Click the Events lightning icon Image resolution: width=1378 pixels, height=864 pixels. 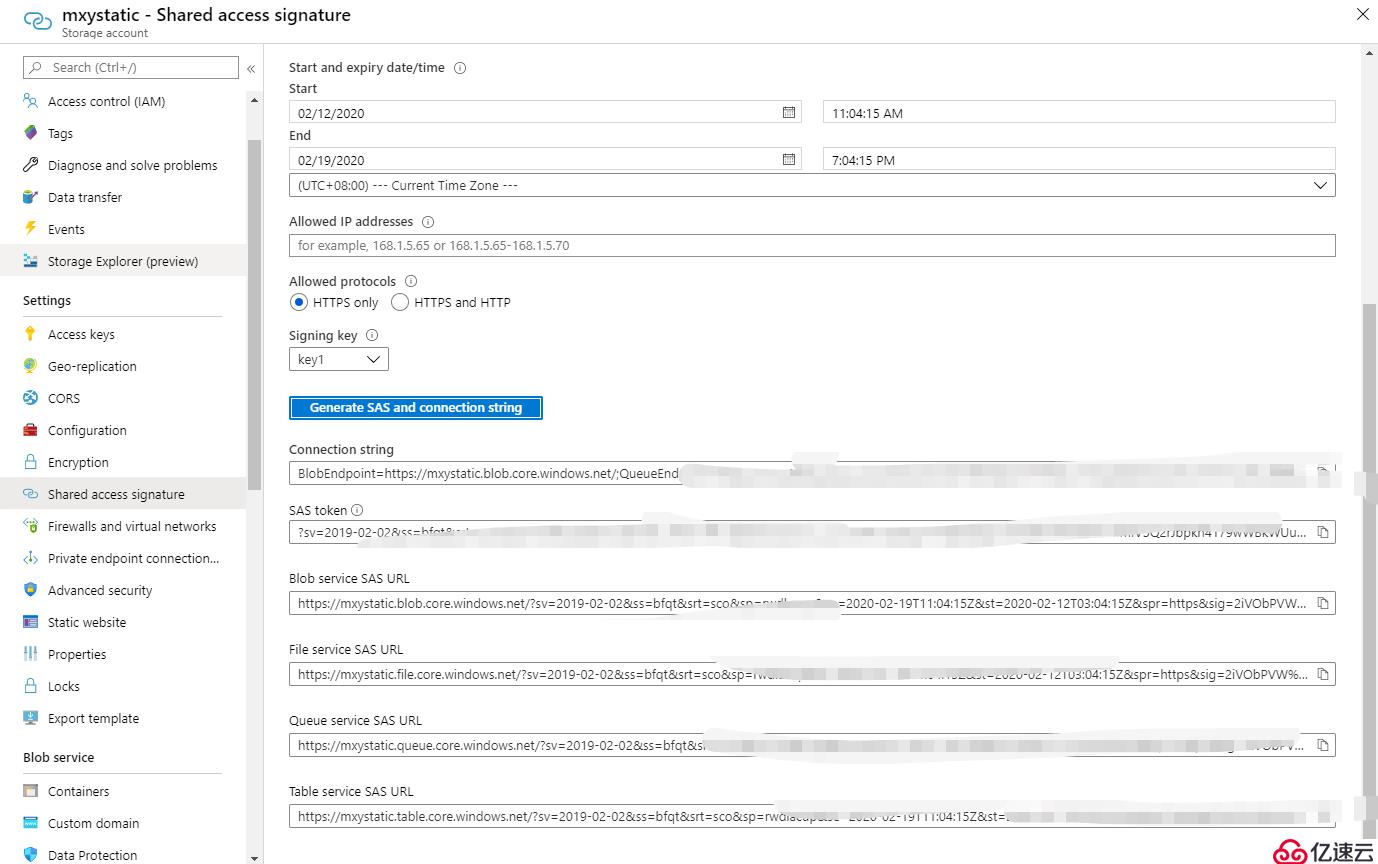(x=30, y=229)
